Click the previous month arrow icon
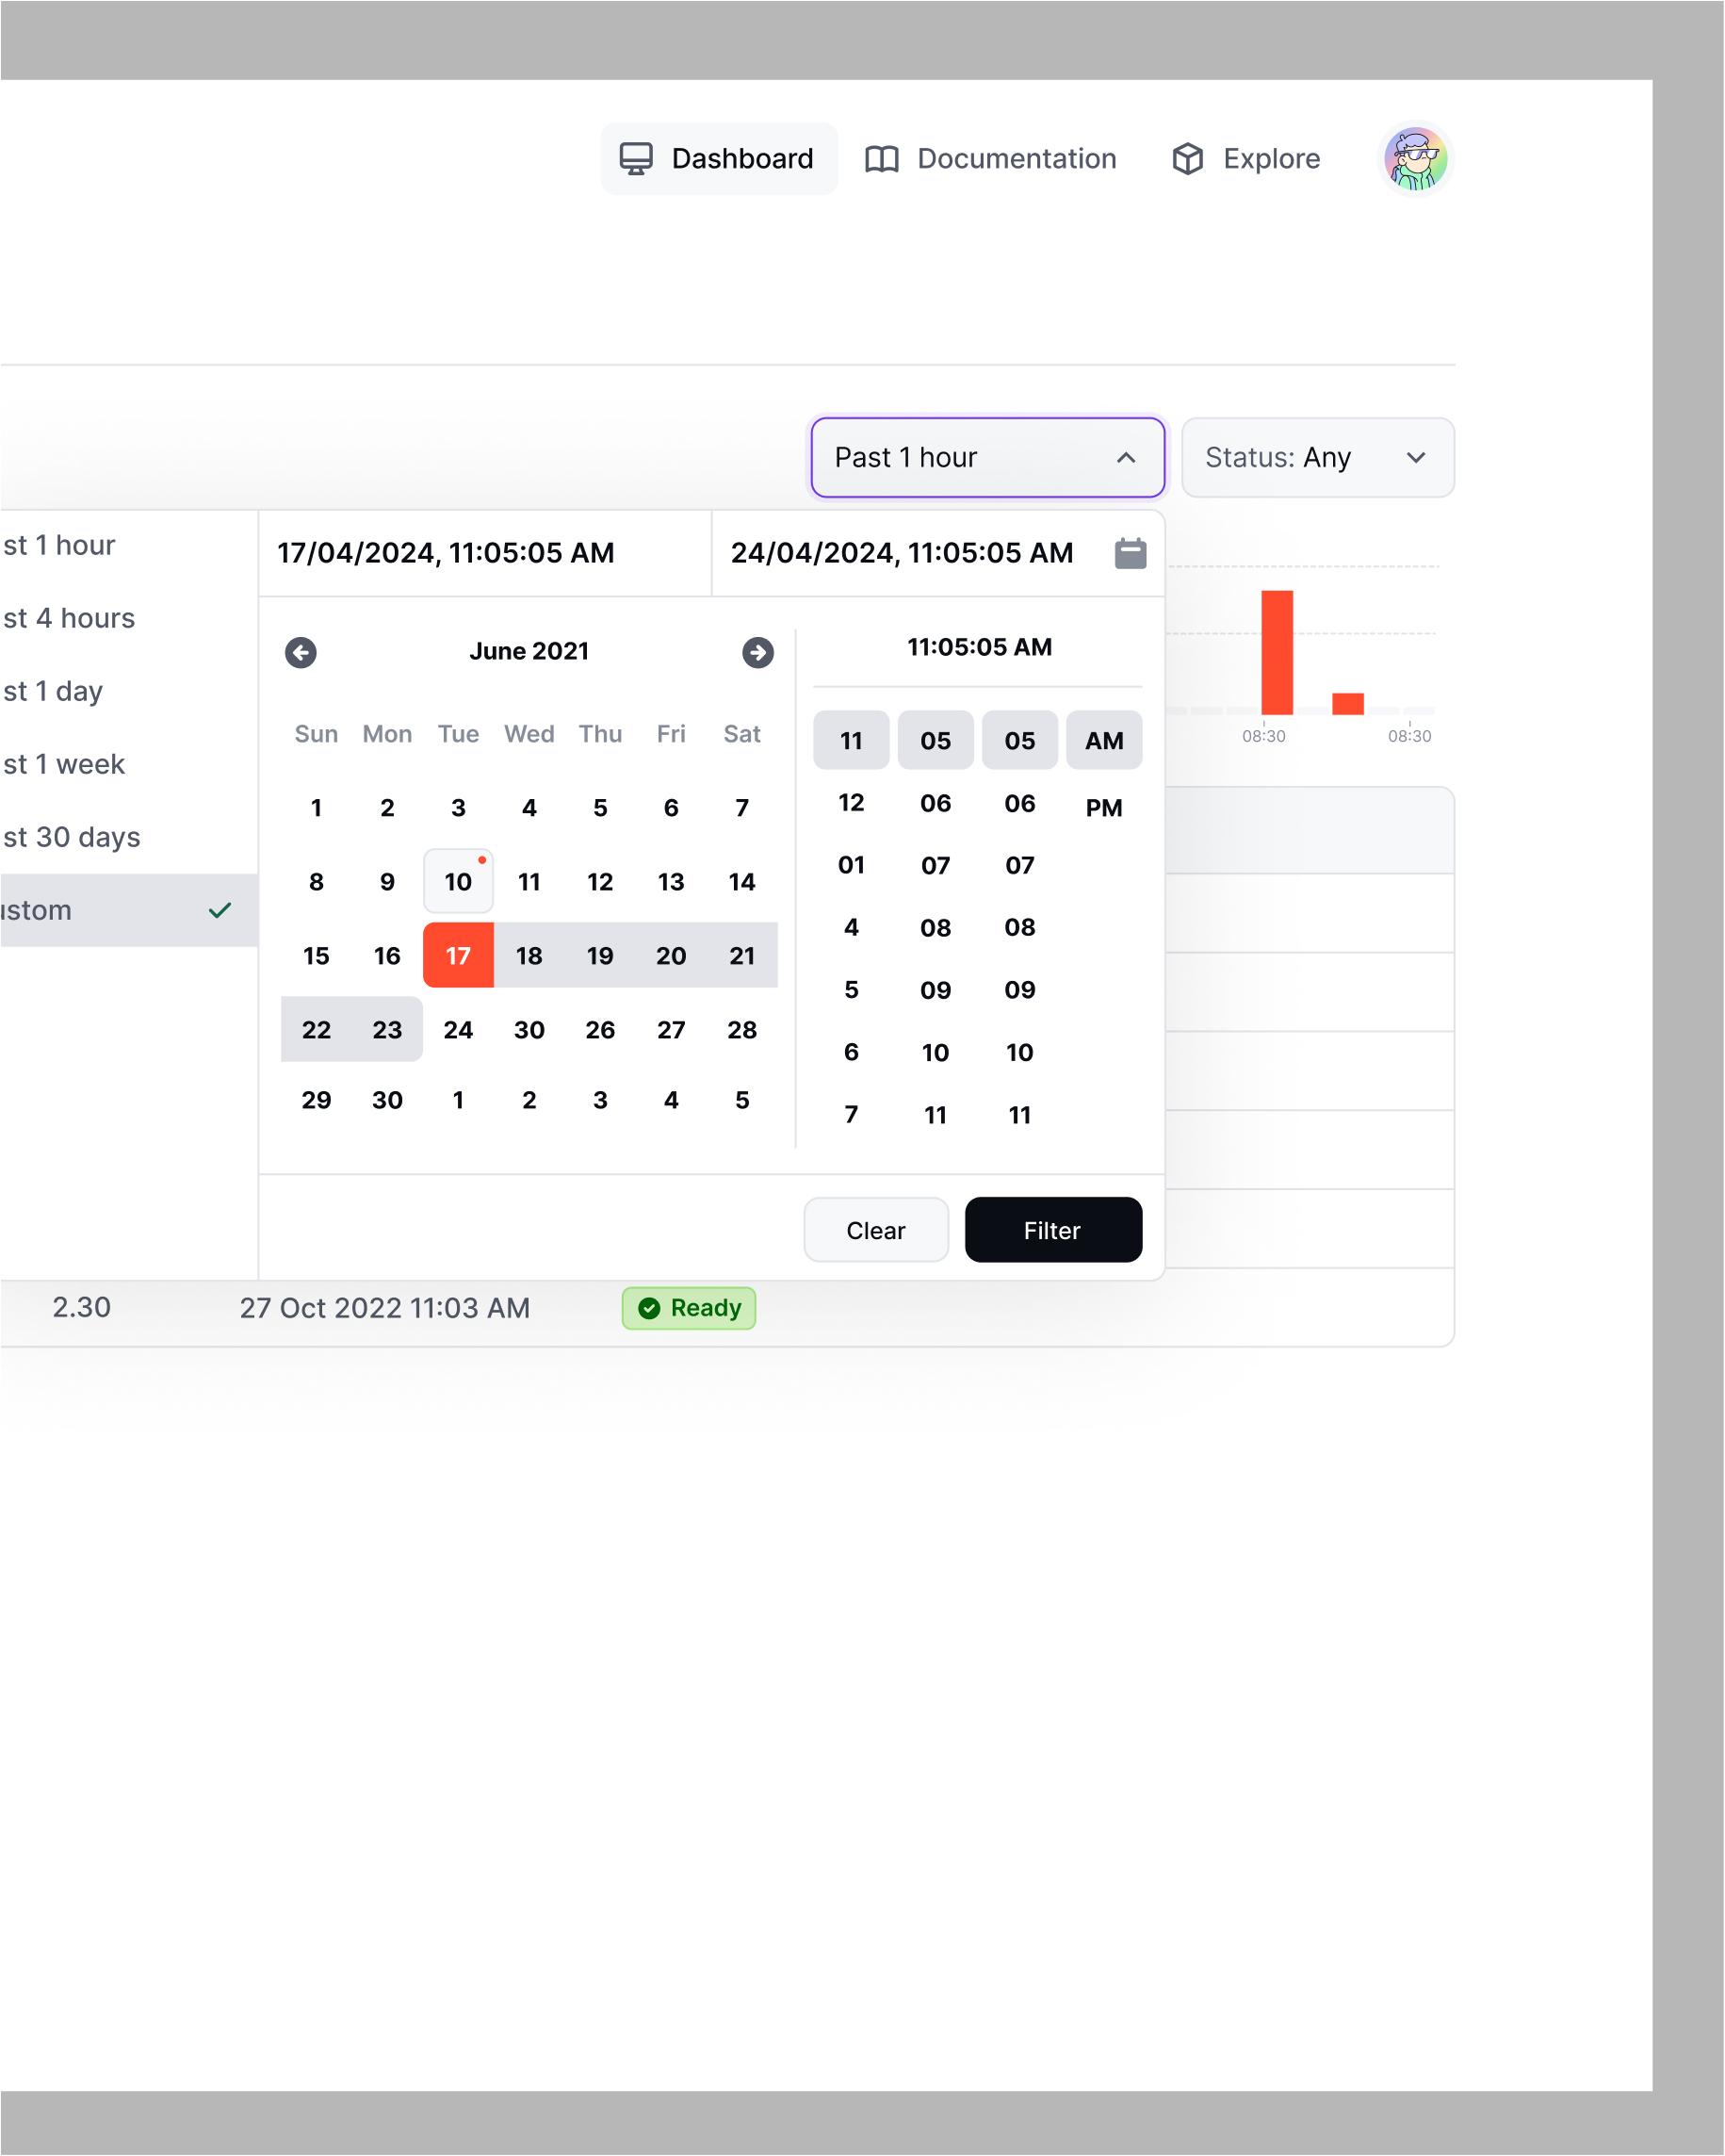The width and height of the screenshot is (1725, 2156). pyautogui.click(x=300, y=653)
